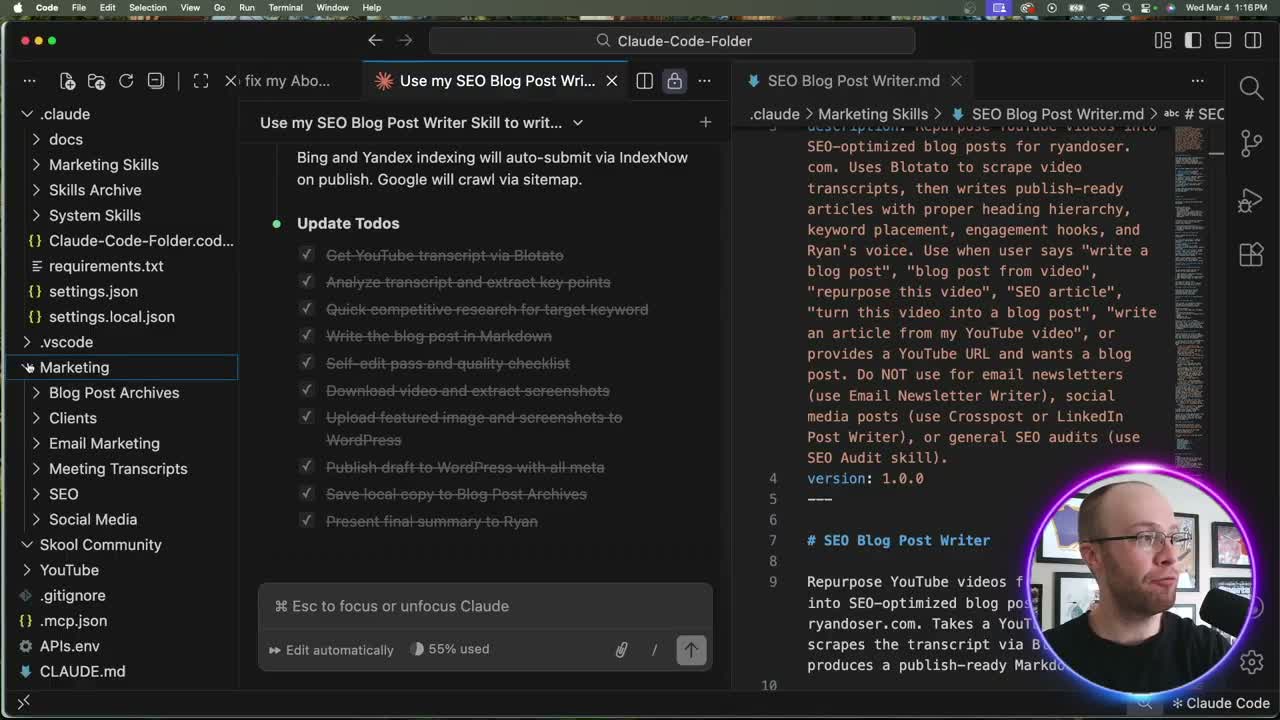Click Marketing Skills in breadcrumb

[x=873, y=114]
